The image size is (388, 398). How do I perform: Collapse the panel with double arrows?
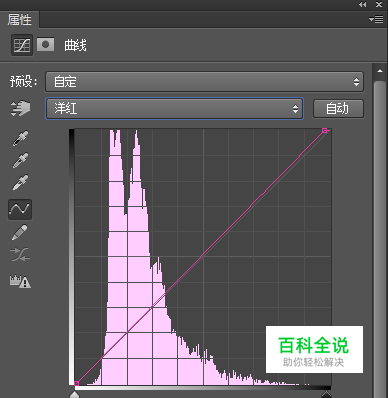click(x=363, y=4)
